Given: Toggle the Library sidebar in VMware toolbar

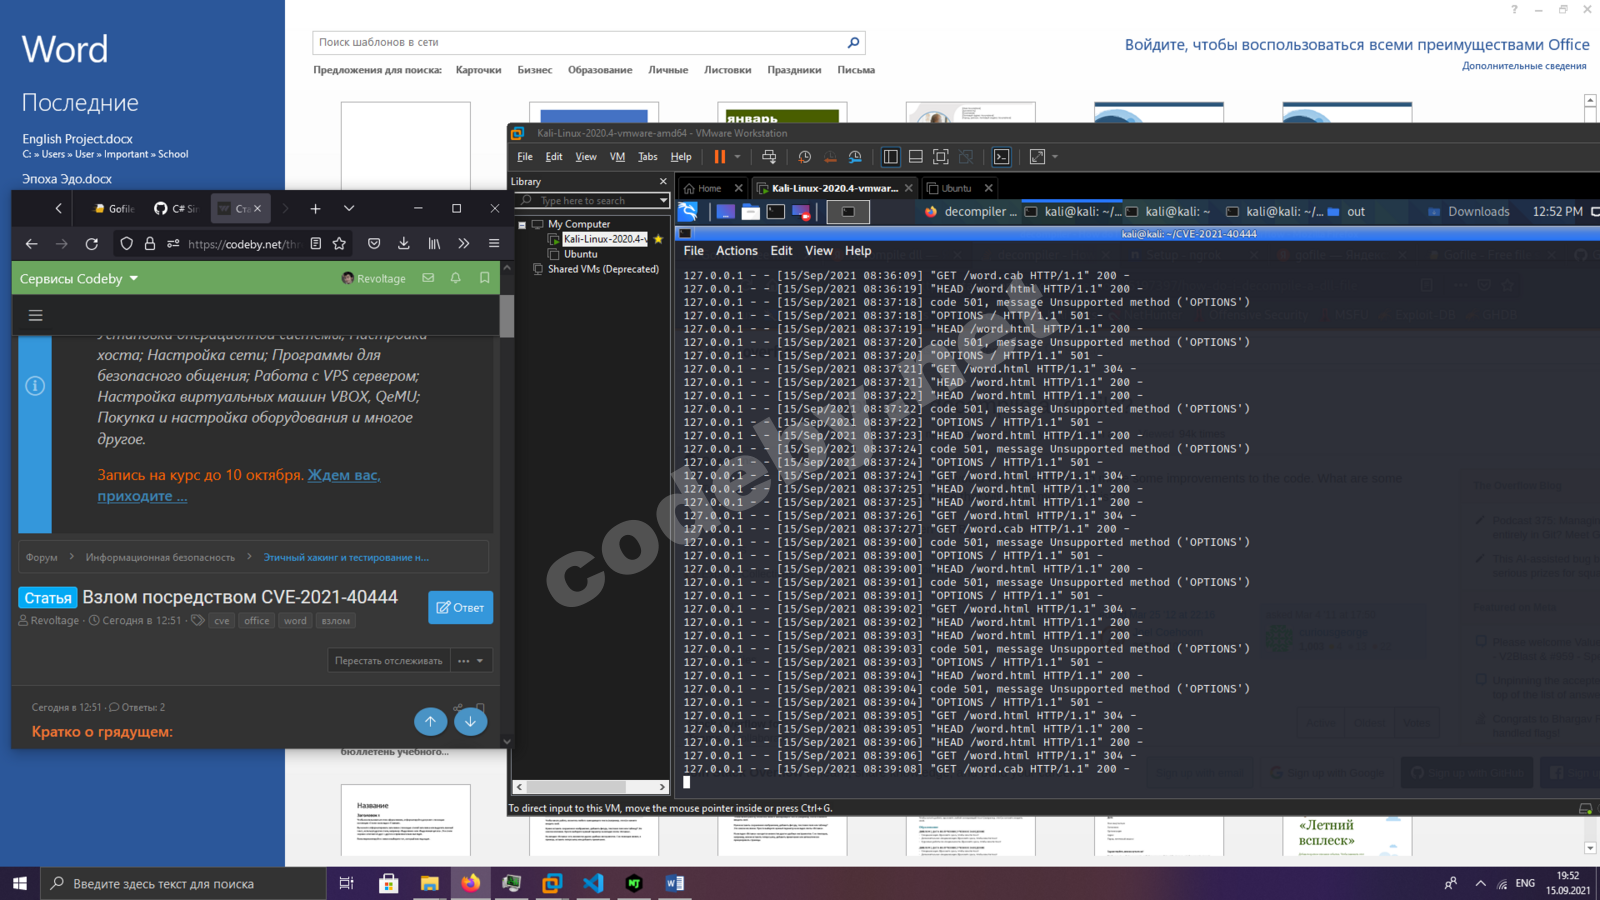Looking at the screenshot, I should click(x=890, y=157).
